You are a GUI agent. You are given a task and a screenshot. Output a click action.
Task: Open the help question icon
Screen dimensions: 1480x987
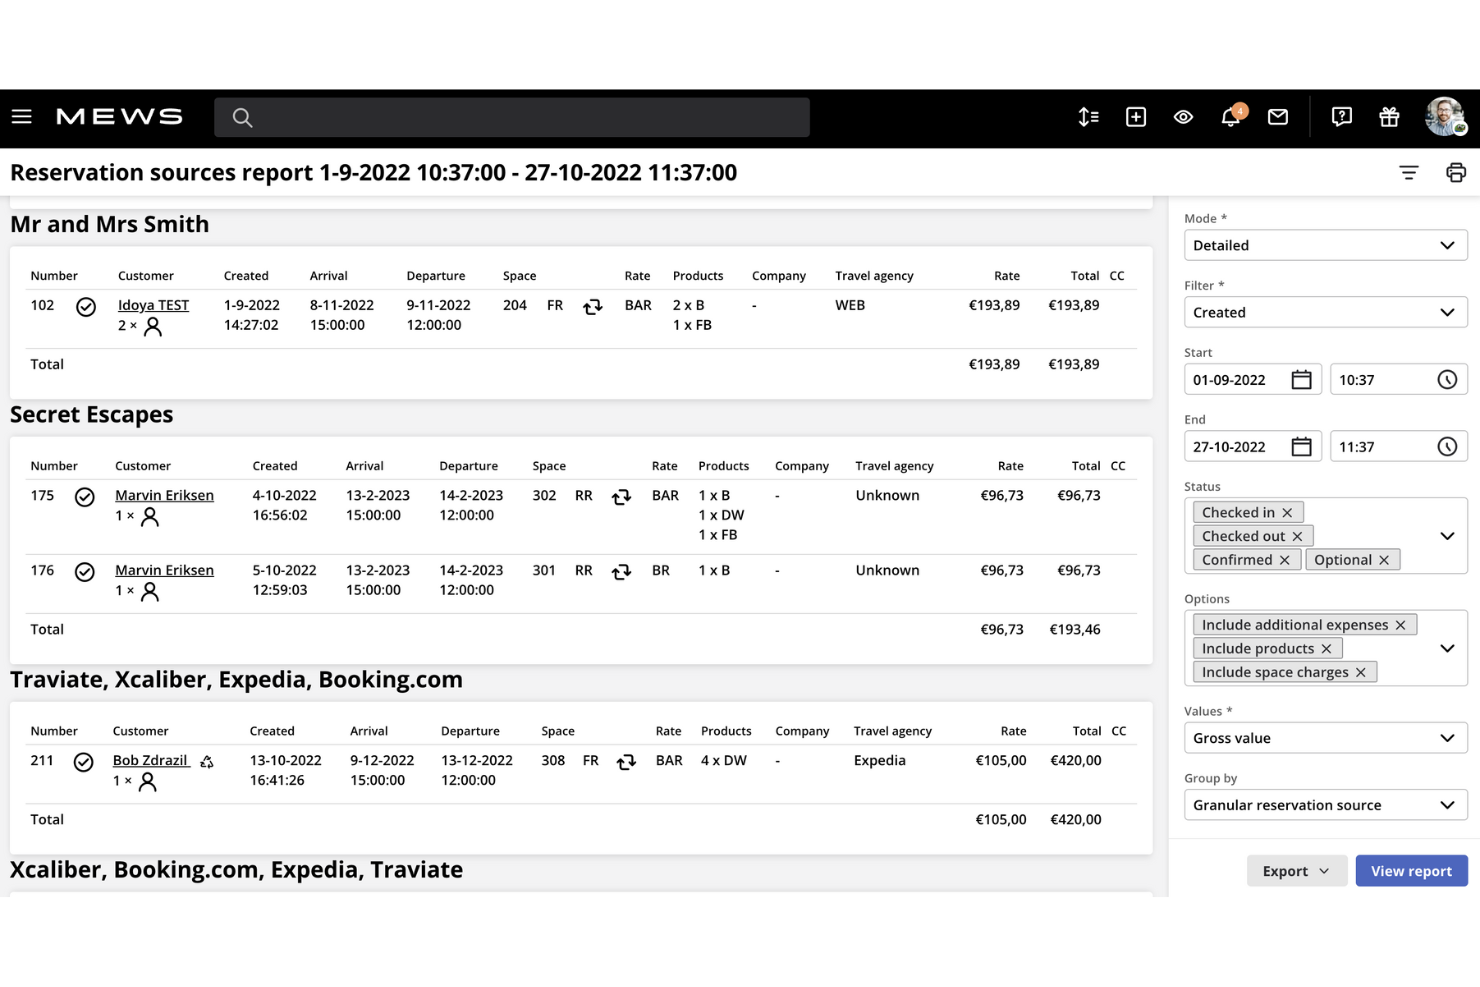(1342, 117)
